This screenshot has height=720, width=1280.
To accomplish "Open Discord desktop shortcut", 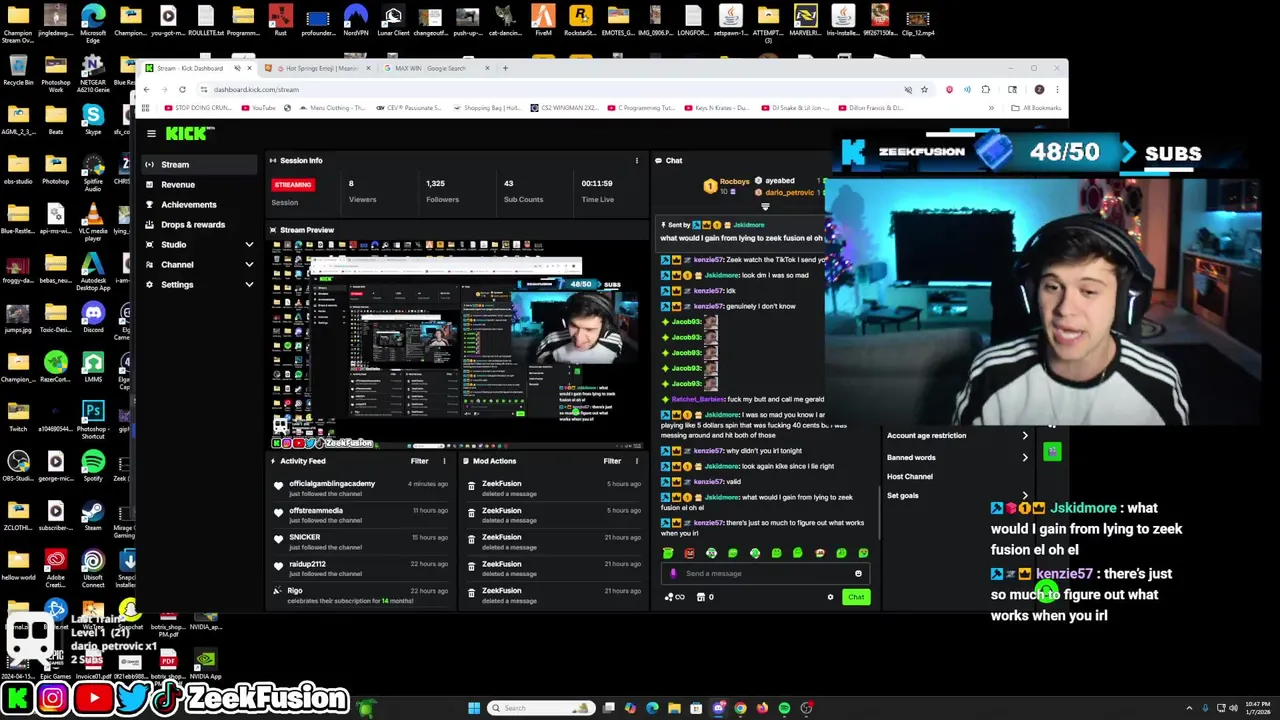I will click(93, 320).
